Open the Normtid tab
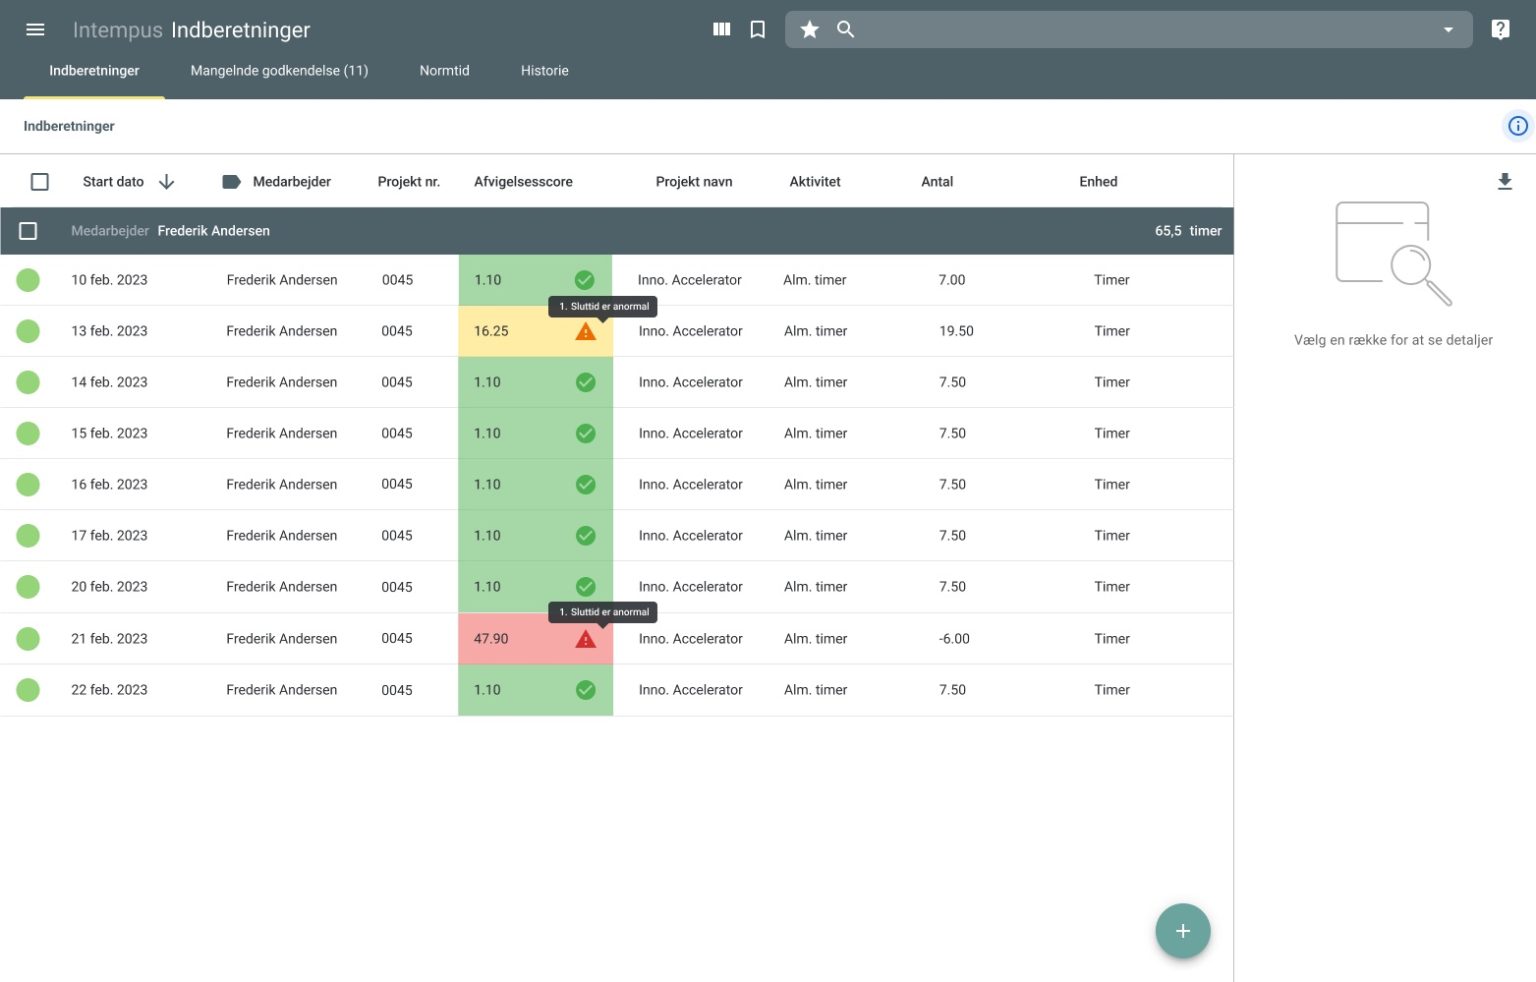 444,71
